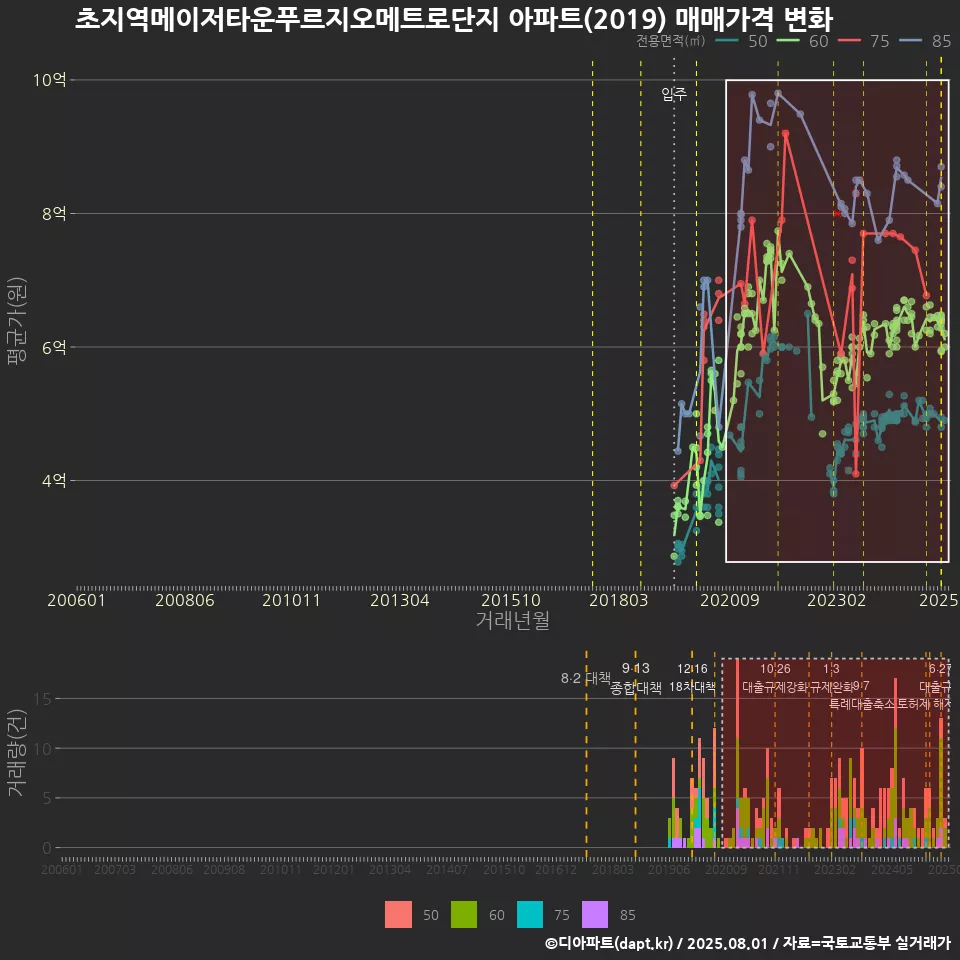Viewport: 960px width, 960px height.
Task: Click 201803 on the price chart axis
Action: click(618, 600)
